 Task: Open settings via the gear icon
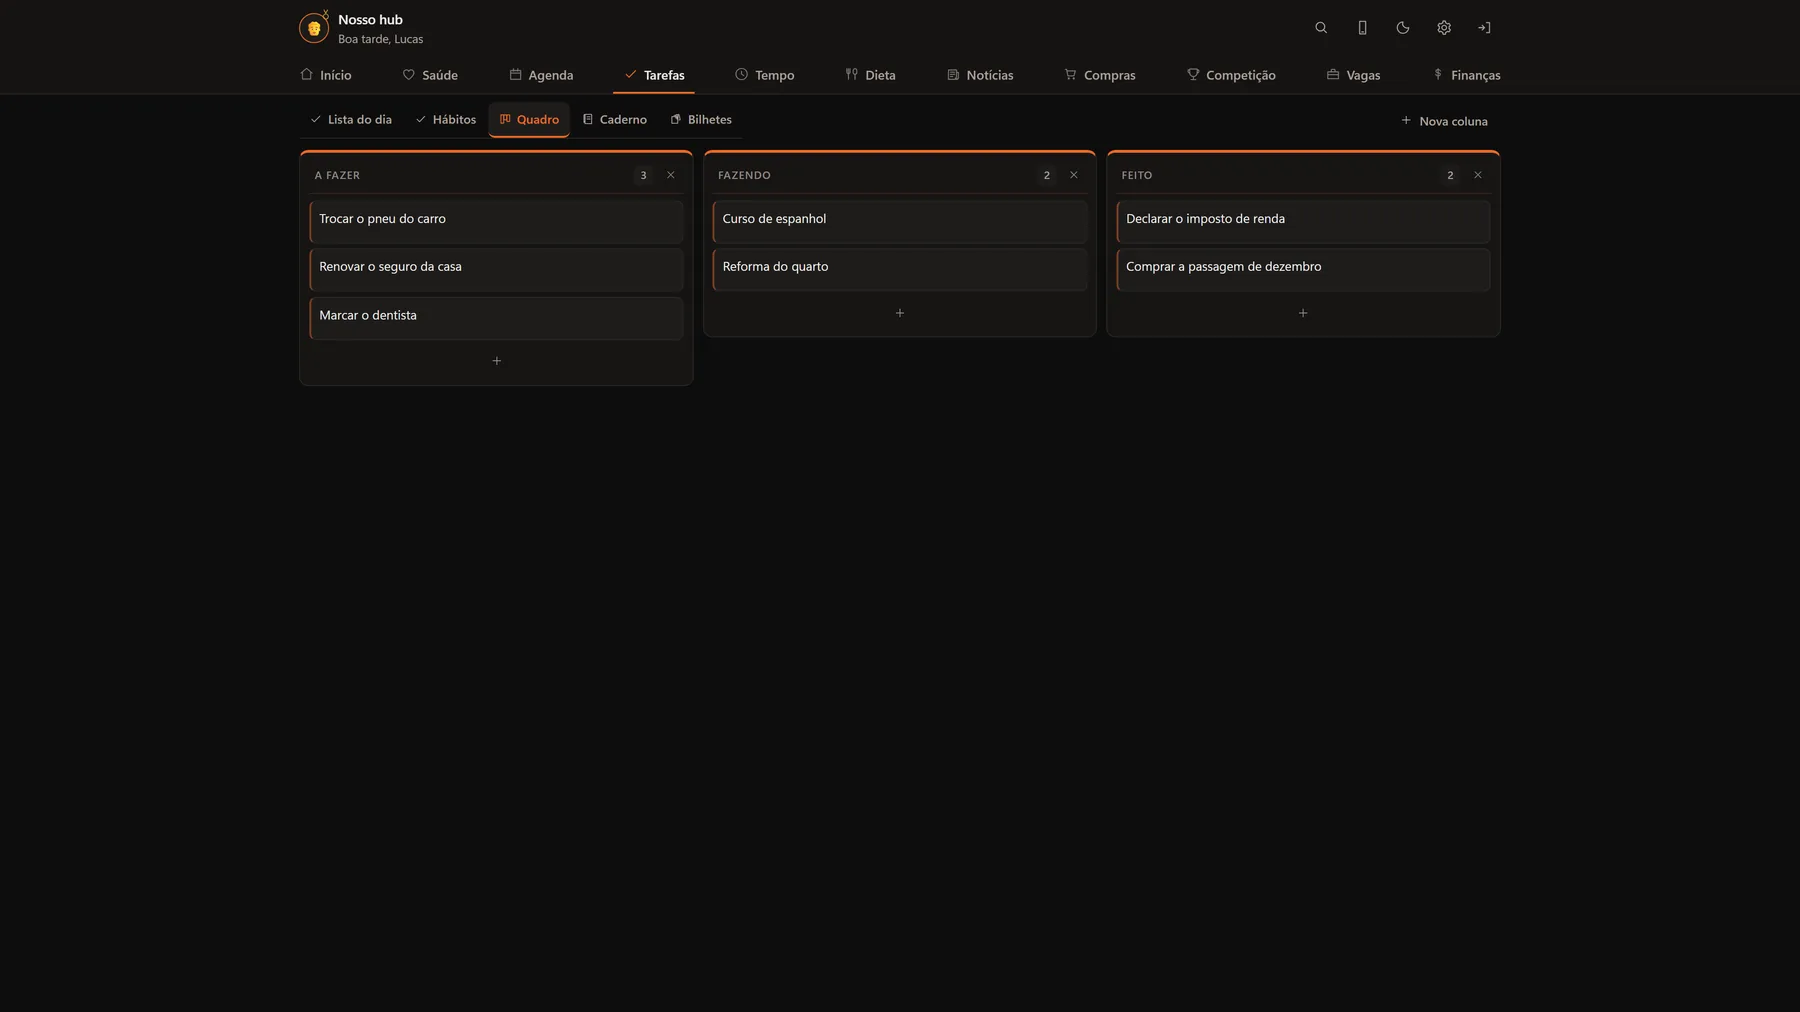[1444, 28]
